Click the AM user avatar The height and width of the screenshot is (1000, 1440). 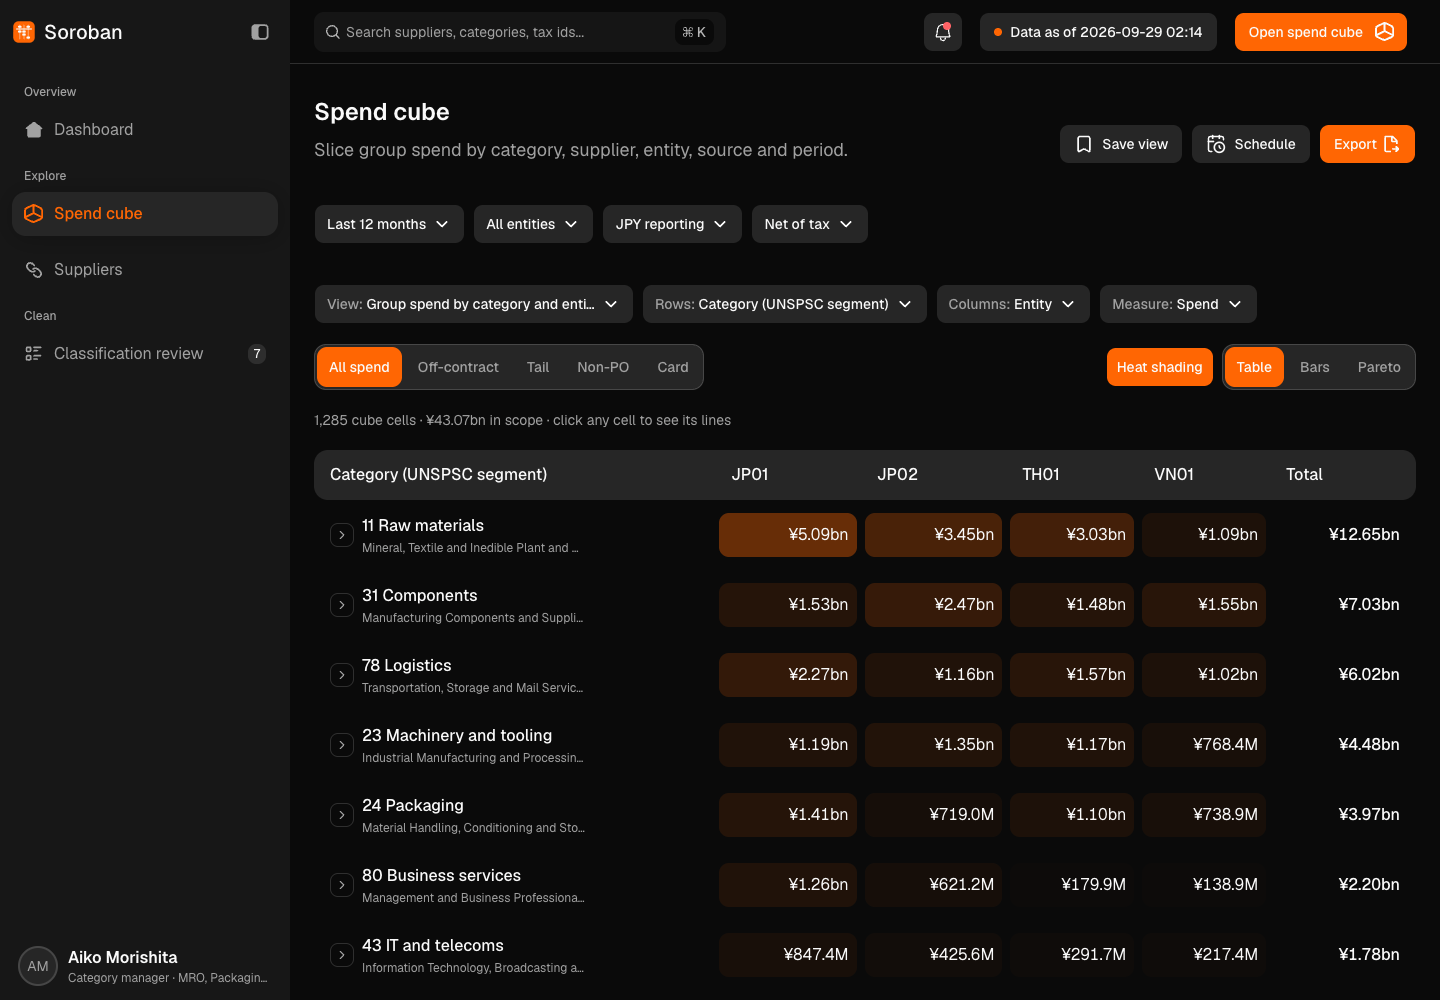(38, 966)
